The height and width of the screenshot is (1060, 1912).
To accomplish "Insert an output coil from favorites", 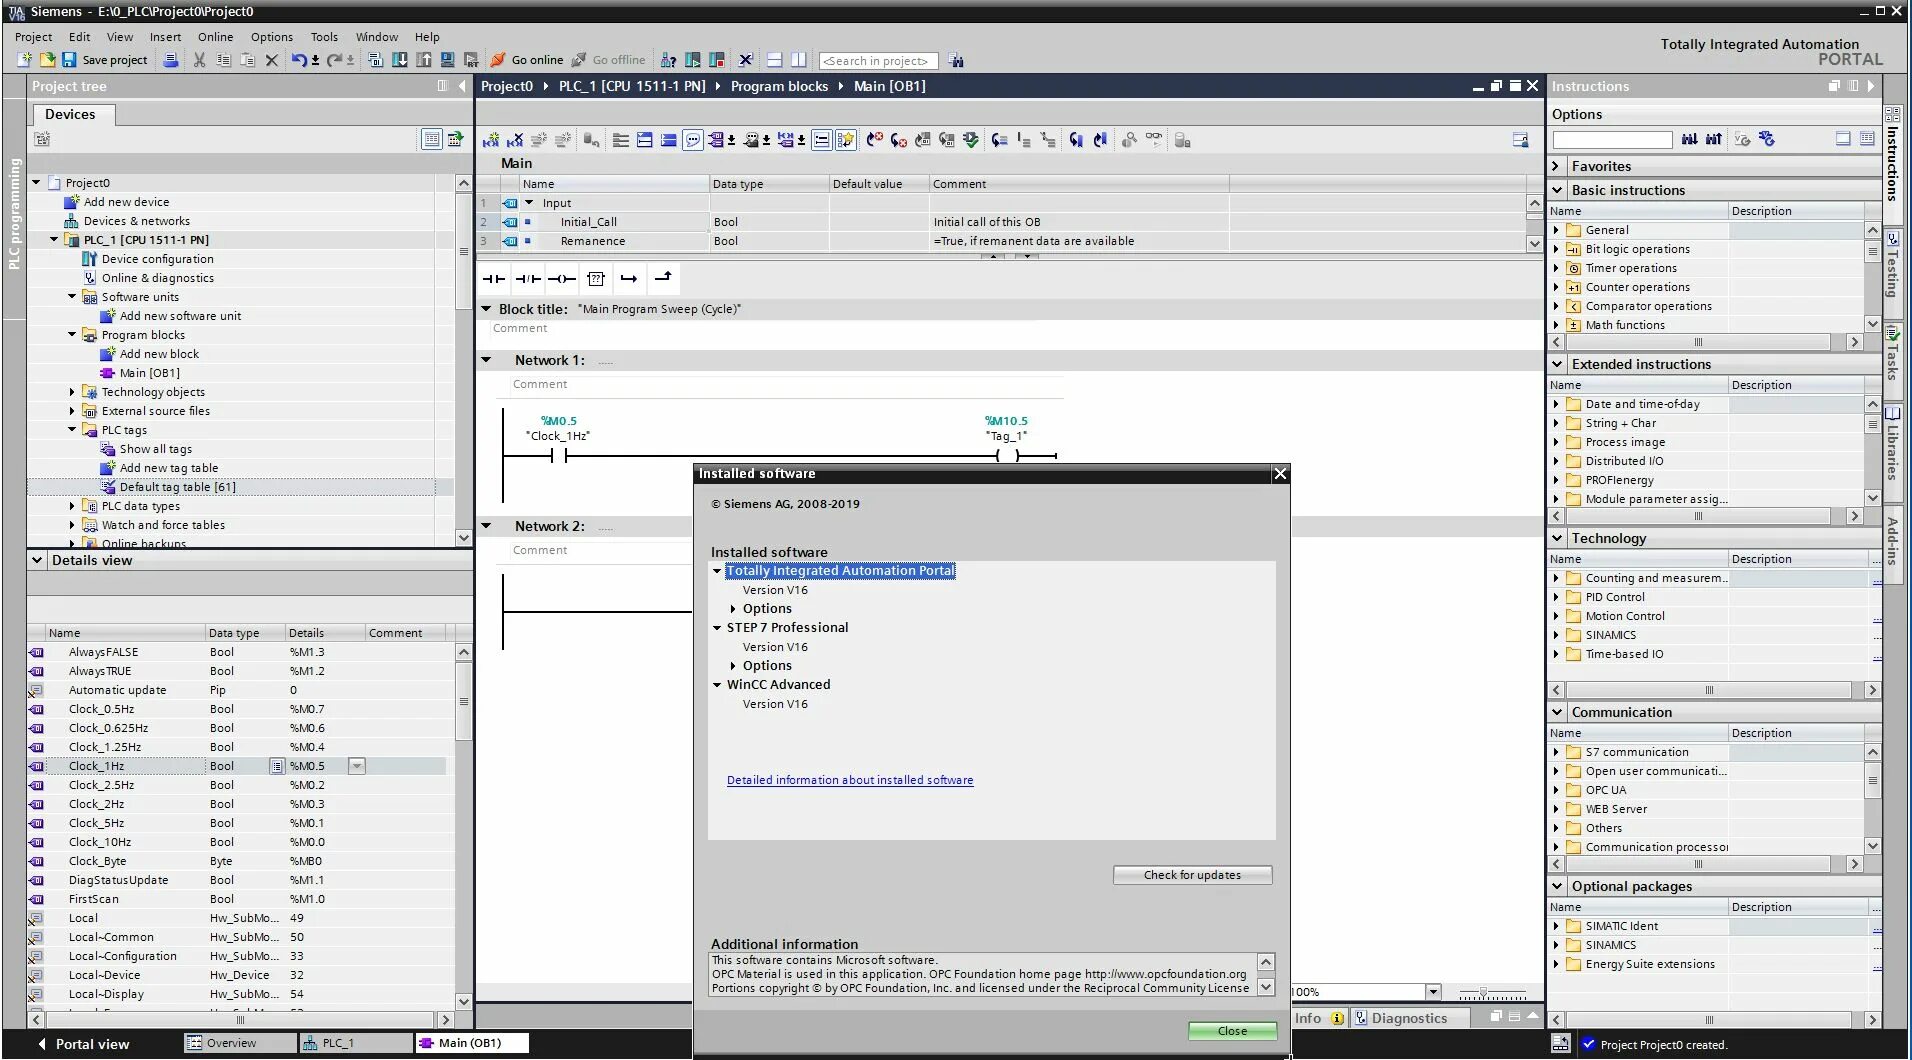I will click(562, 279).
